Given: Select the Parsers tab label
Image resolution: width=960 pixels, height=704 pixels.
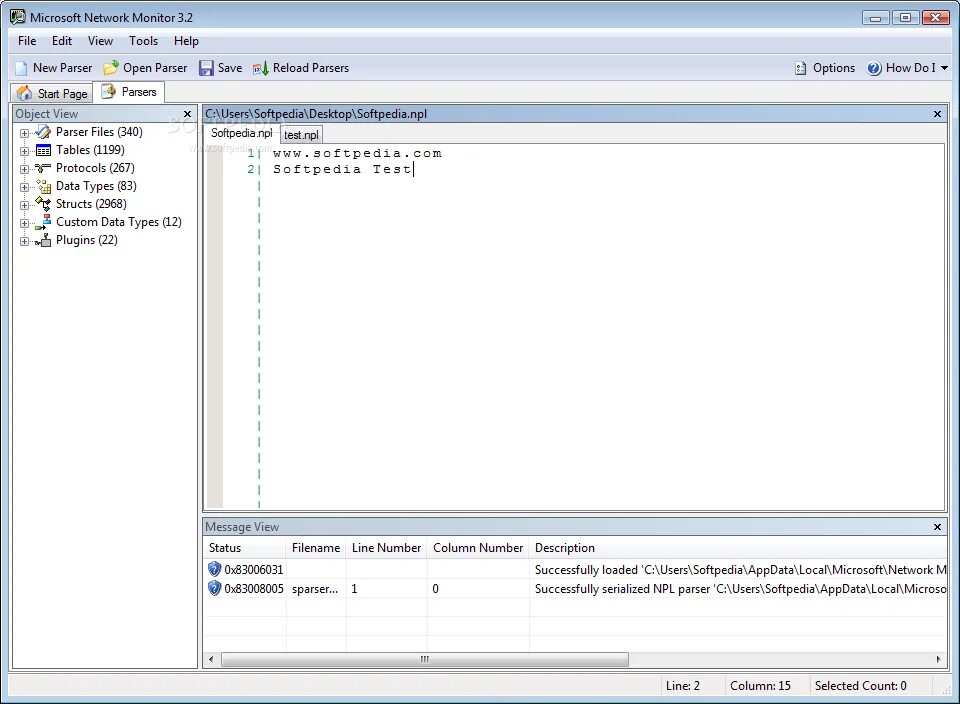Looking at the screenshot, I should coord(139,92).
